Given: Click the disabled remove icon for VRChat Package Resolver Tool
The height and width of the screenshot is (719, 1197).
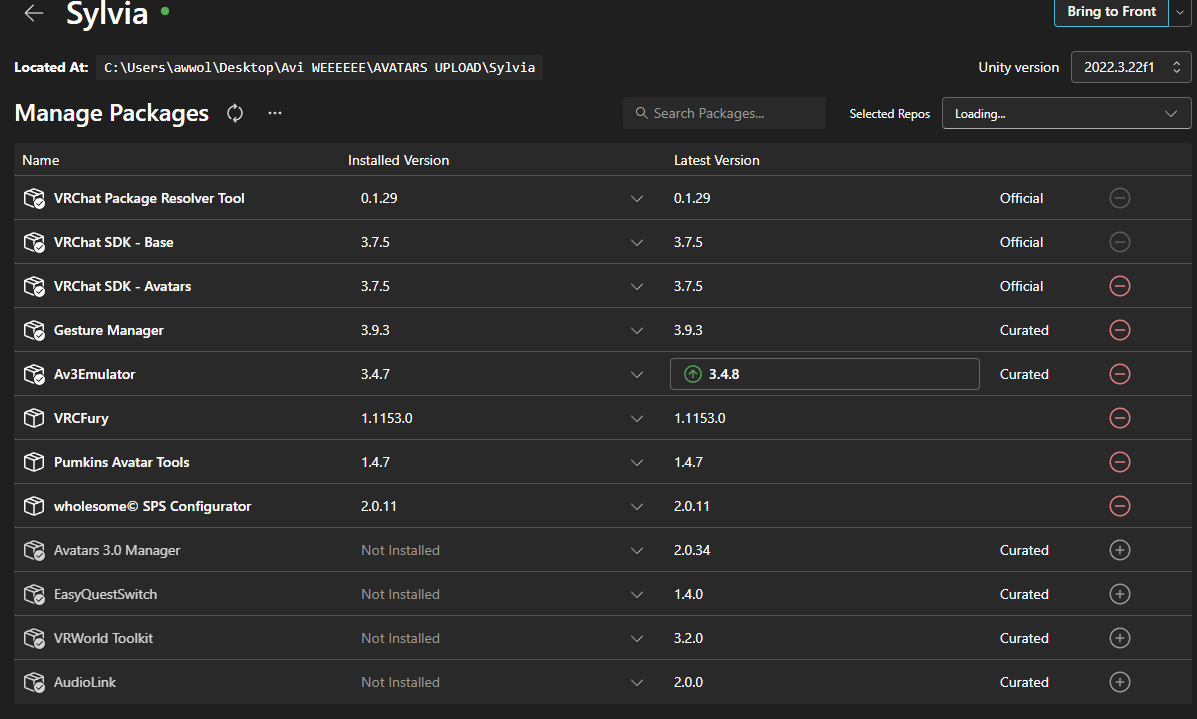Looking at the screenshot, I should 1120,198.
